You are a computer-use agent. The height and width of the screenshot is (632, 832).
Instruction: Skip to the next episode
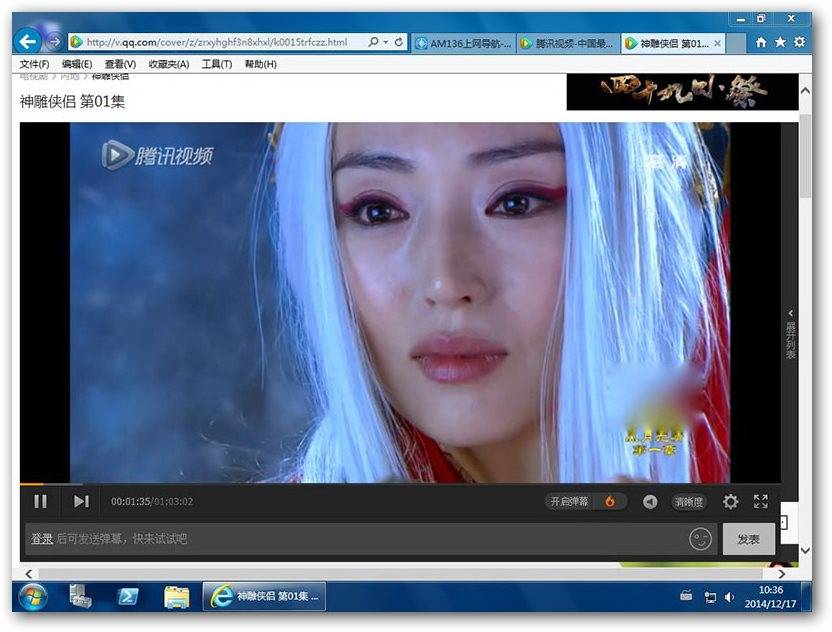pos(81,501)
